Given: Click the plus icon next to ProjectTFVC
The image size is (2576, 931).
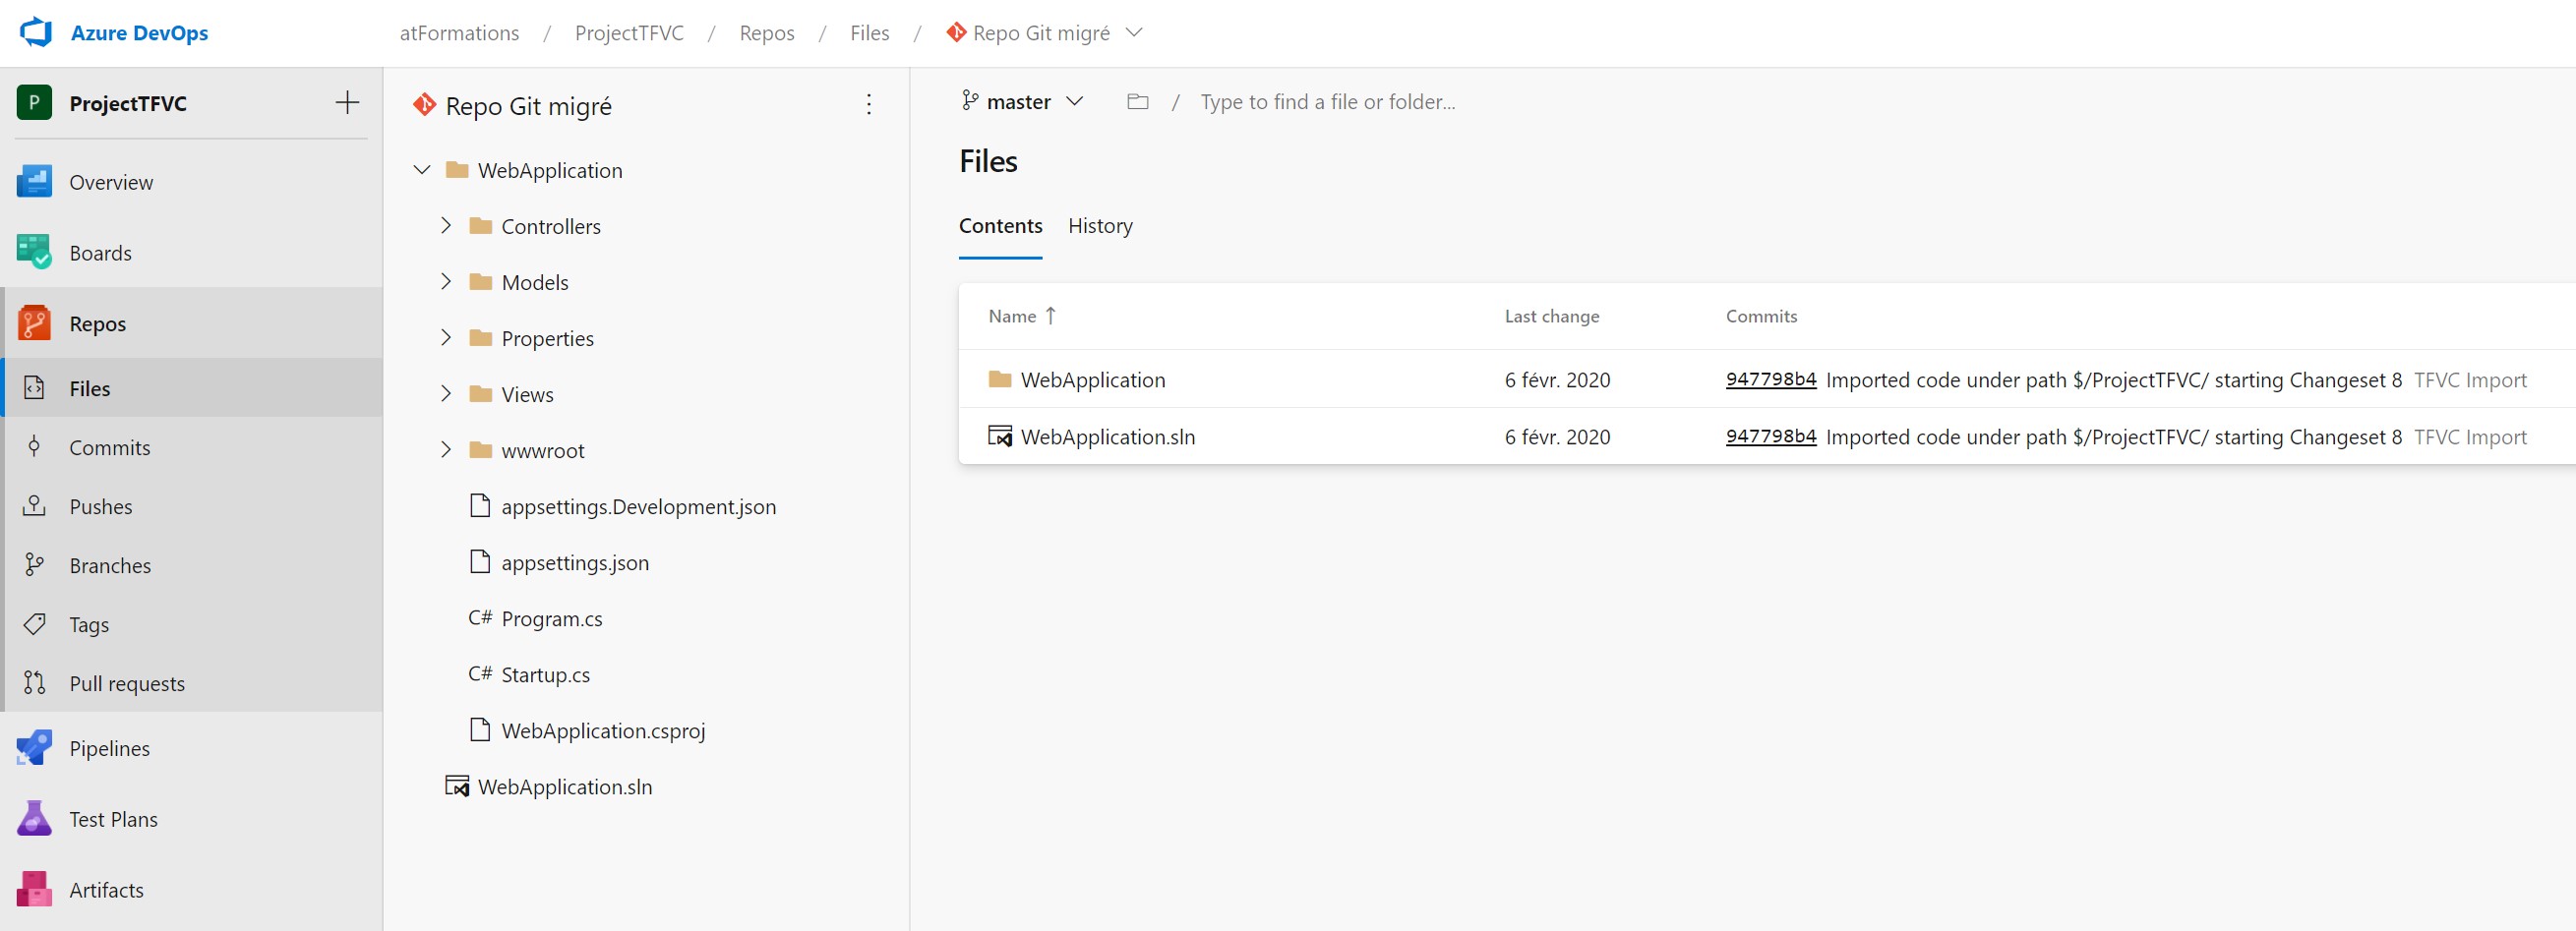Looking at the screenshot, I should click(347, 102).
